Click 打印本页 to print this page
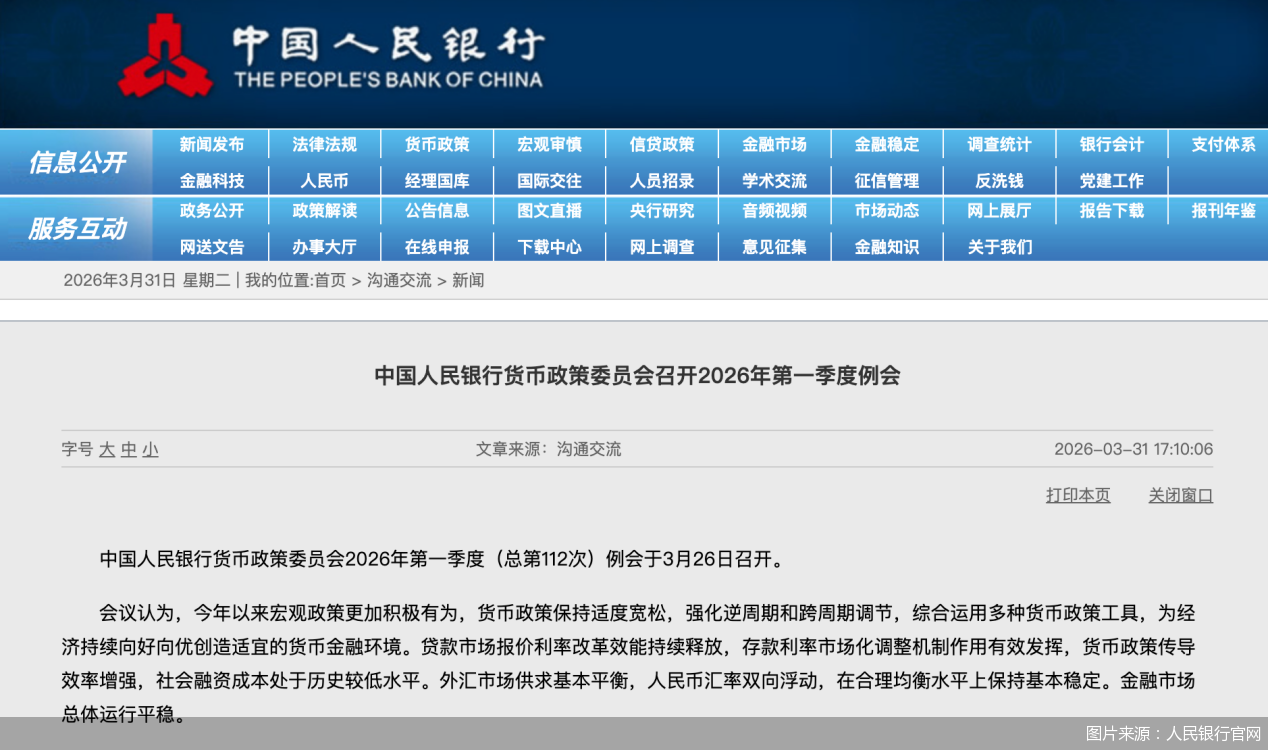Image resolution: width=1268 pixels, height=750 pixels. point(1078,495)
